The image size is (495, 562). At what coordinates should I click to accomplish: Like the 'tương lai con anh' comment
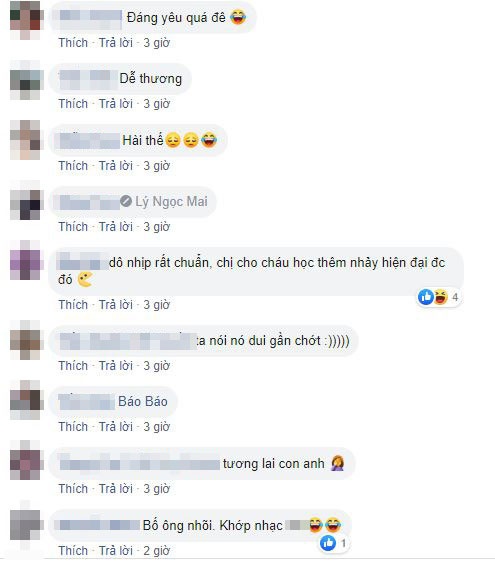click(x=73, y=489)
